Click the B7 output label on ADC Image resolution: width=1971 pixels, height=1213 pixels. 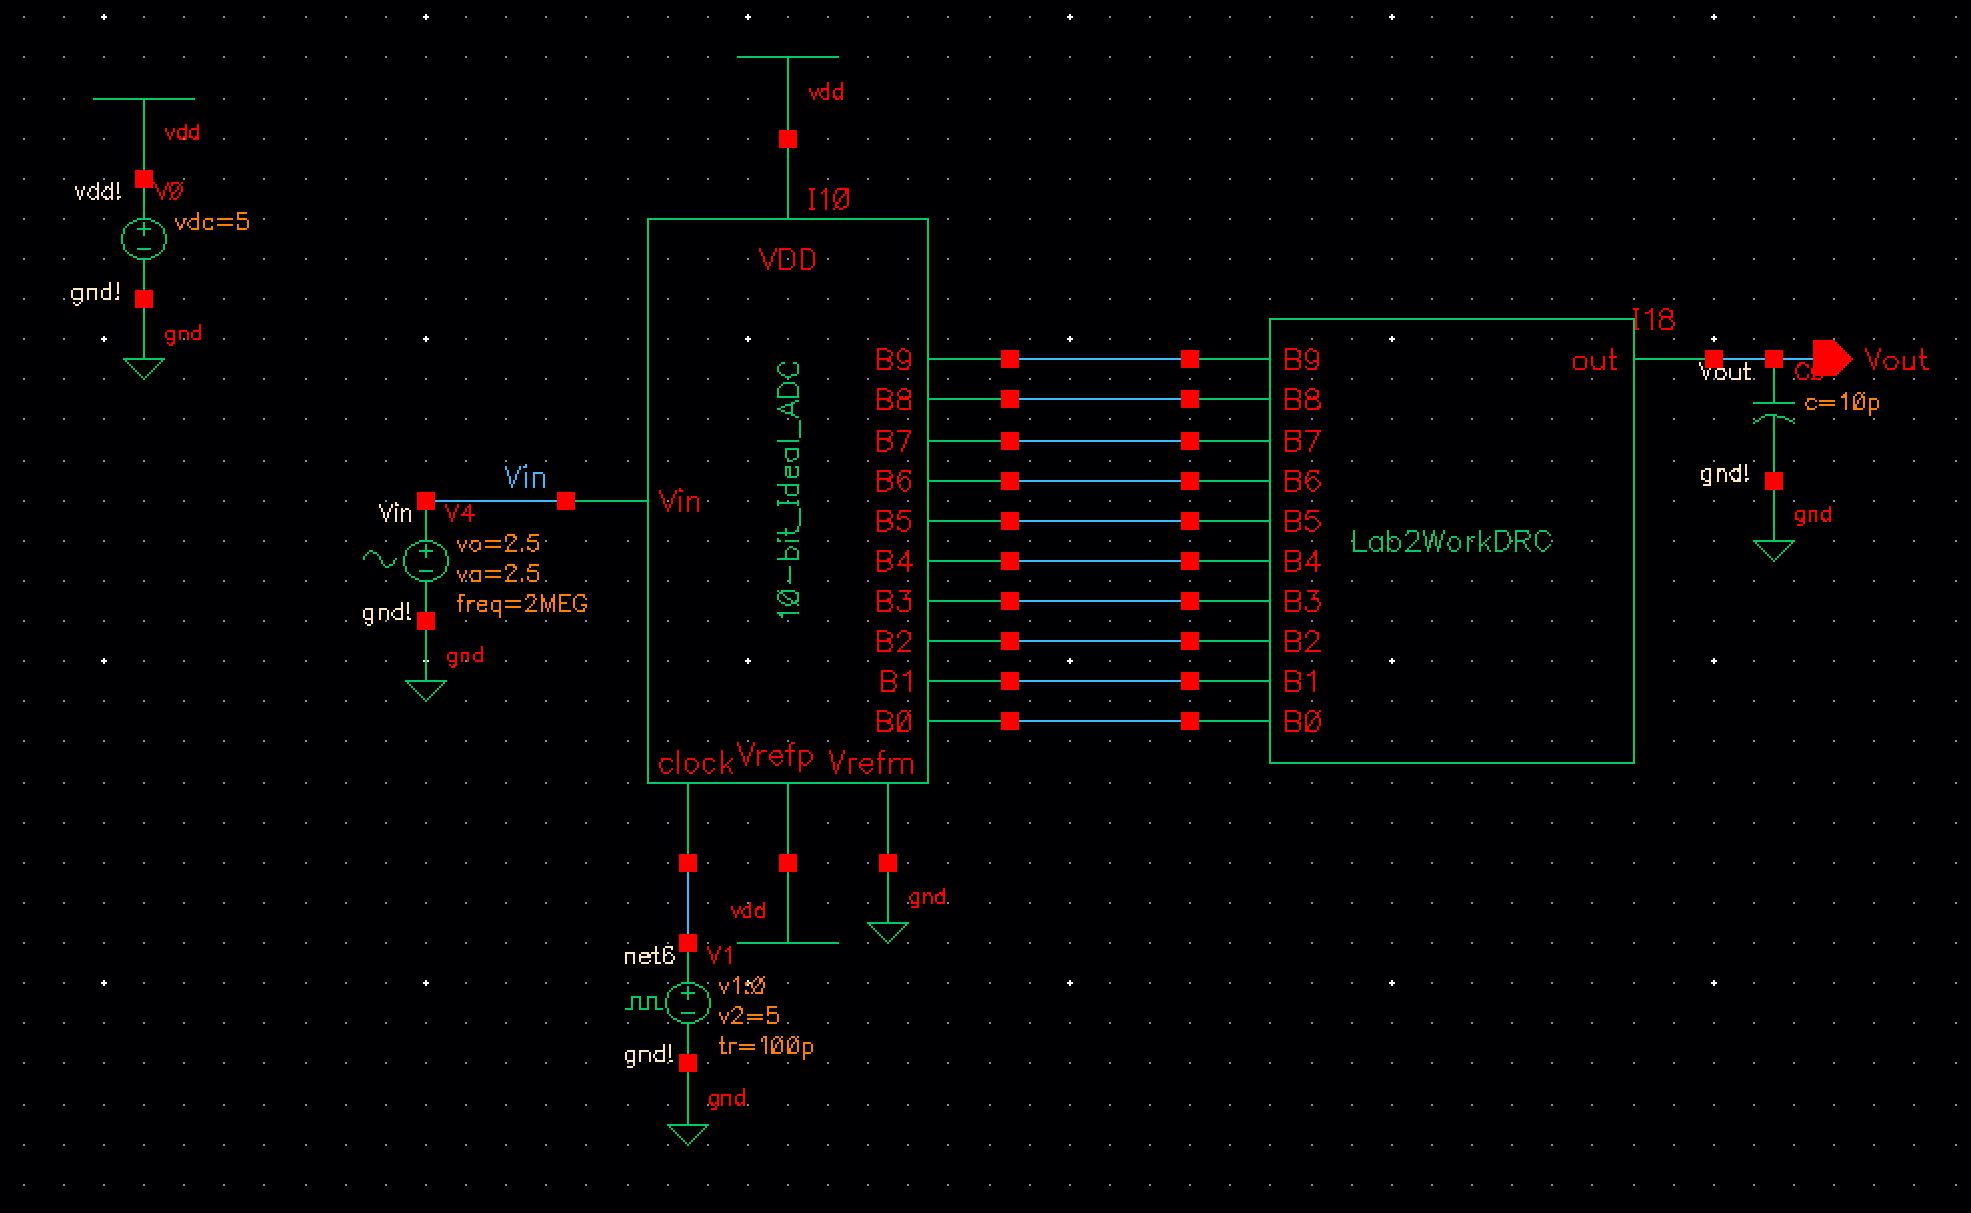[x=894, y=441]
